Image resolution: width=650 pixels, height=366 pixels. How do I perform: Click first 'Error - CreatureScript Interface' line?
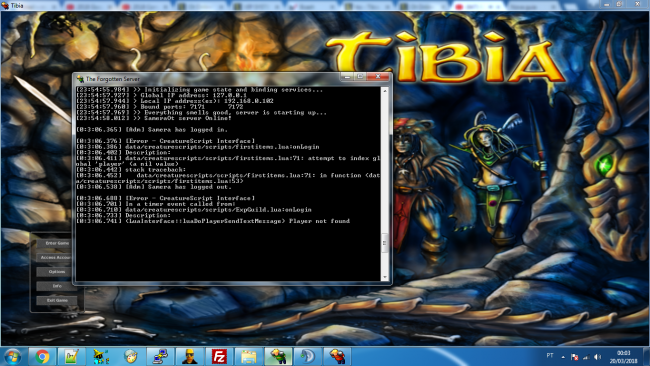point(165,141)
